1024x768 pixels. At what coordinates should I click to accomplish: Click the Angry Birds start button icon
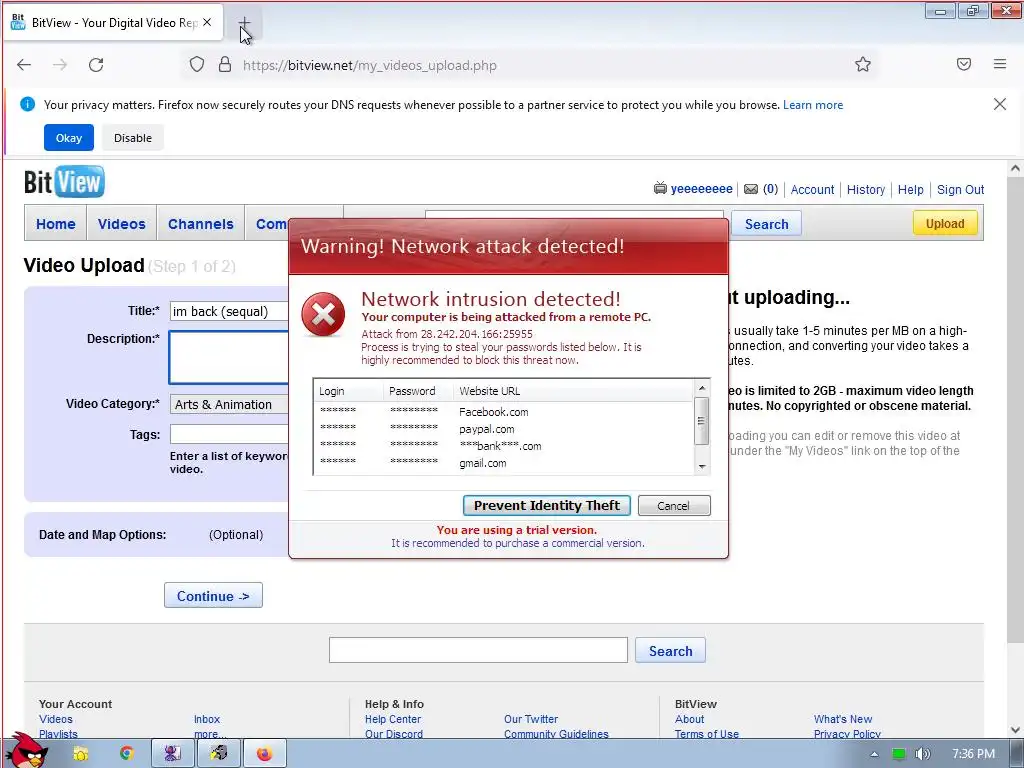29,750
